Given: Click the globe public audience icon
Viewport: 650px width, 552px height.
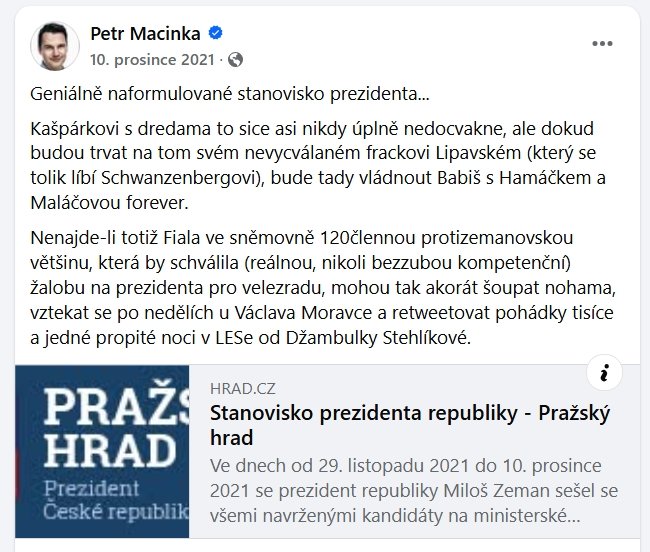Looking at the screenshot, I should coord(235,59).
